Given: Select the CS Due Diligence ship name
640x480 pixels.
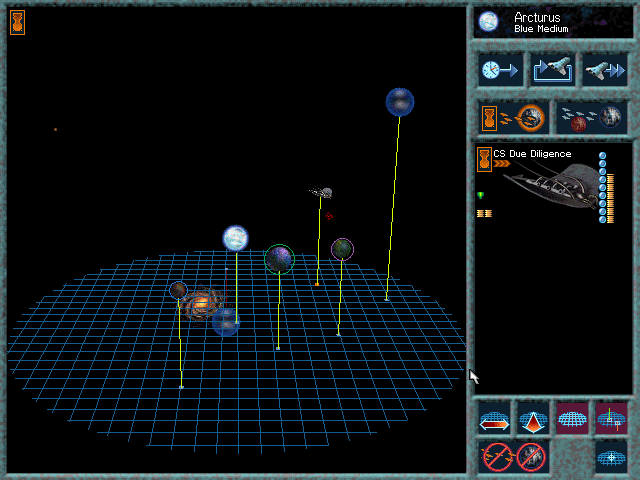Looking at the screenshot, I should (532, 154).
